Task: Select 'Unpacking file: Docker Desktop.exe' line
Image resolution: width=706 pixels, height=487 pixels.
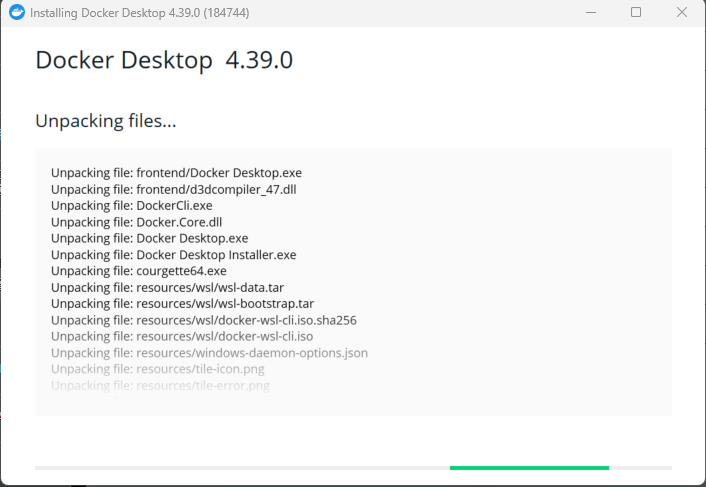Action: pos(149,238)
